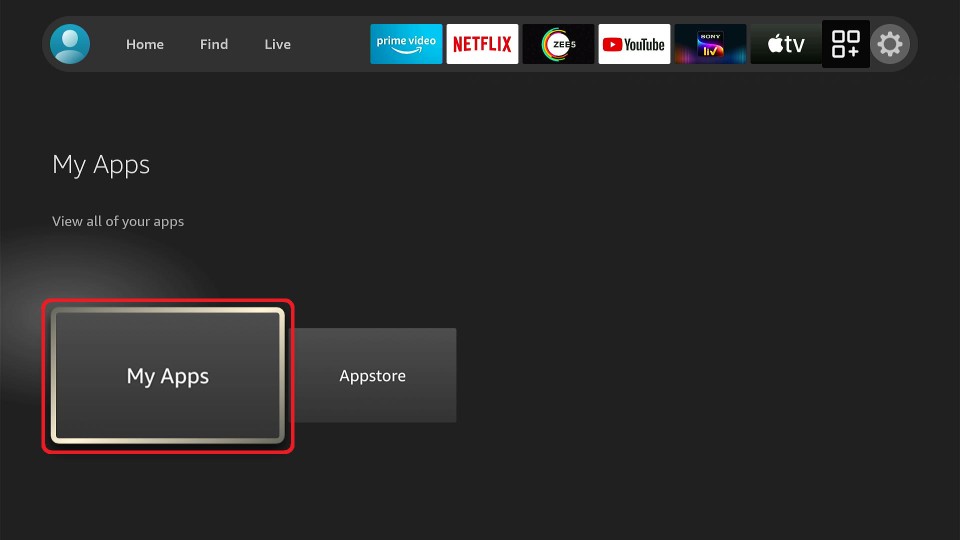Click the 'My Apps' heading text
Viewport: 960px width, 540px height.
[101, 165]
